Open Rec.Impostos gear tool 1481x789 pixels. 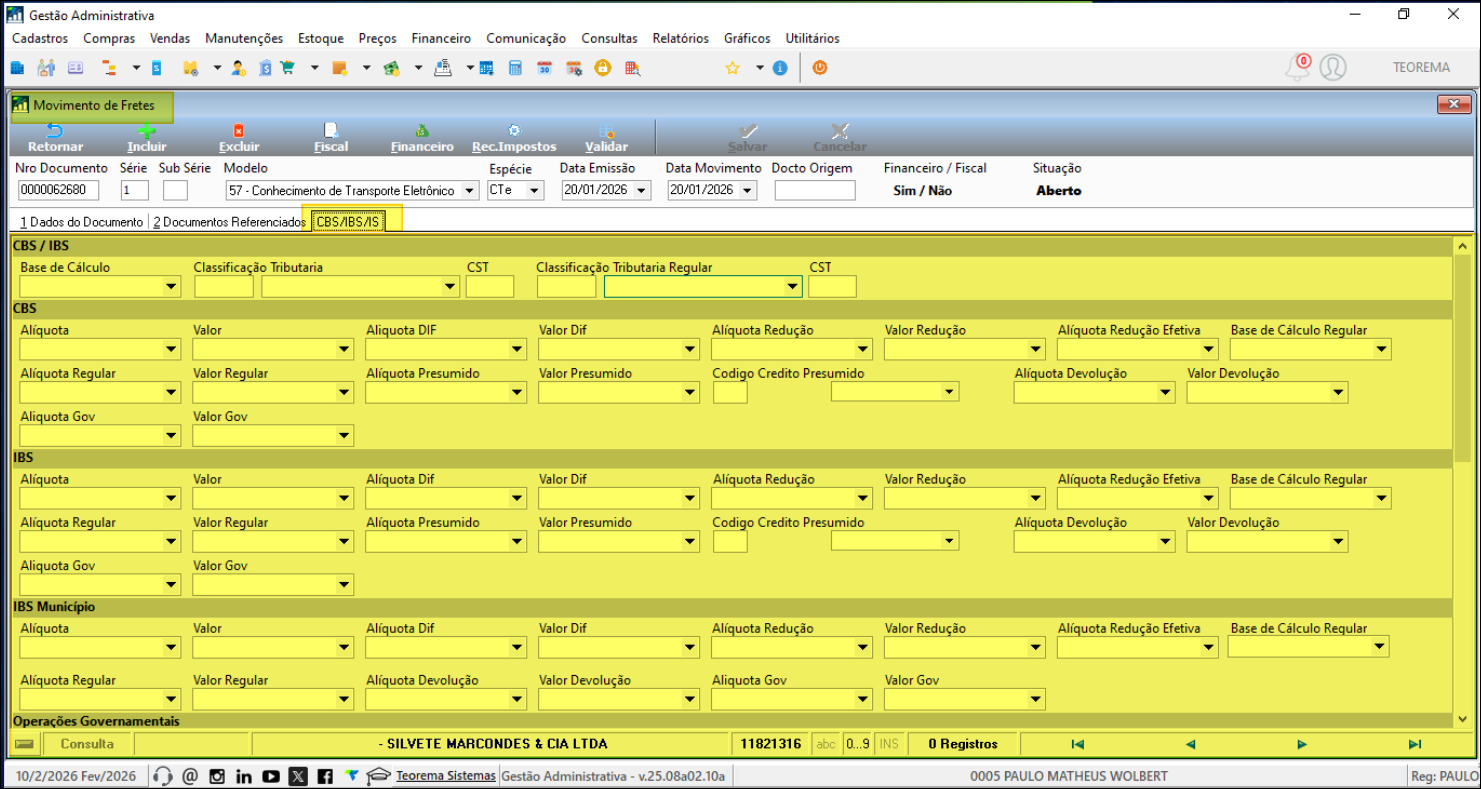514,132
